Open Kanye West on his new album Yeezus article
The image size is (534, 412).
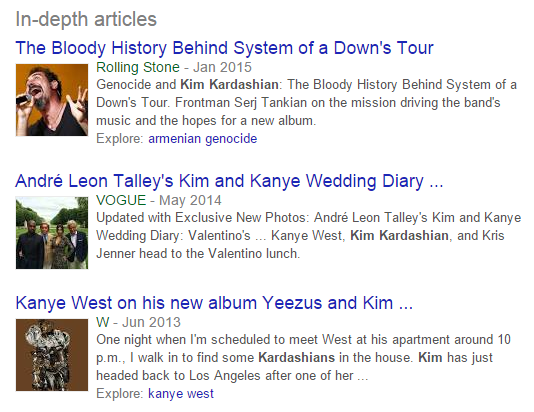point(214,303)
